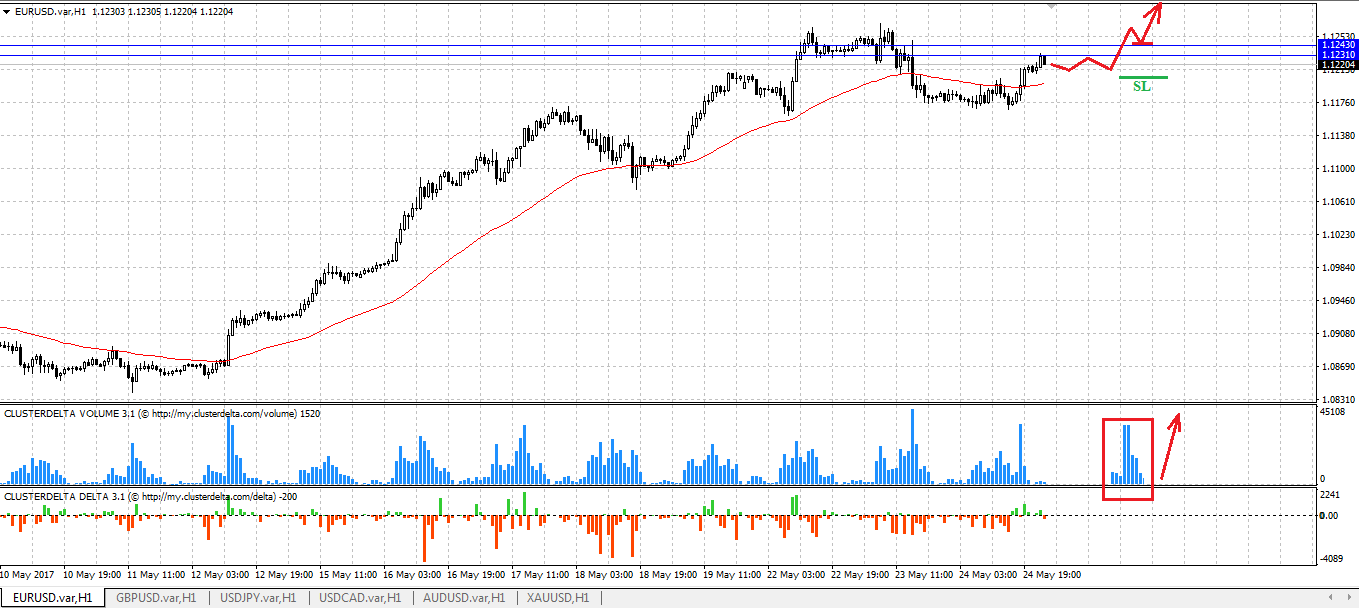Select the XAUUSD,H1 chart tab
This screenshot has height=609, width=1359.
tap(558, 598)
